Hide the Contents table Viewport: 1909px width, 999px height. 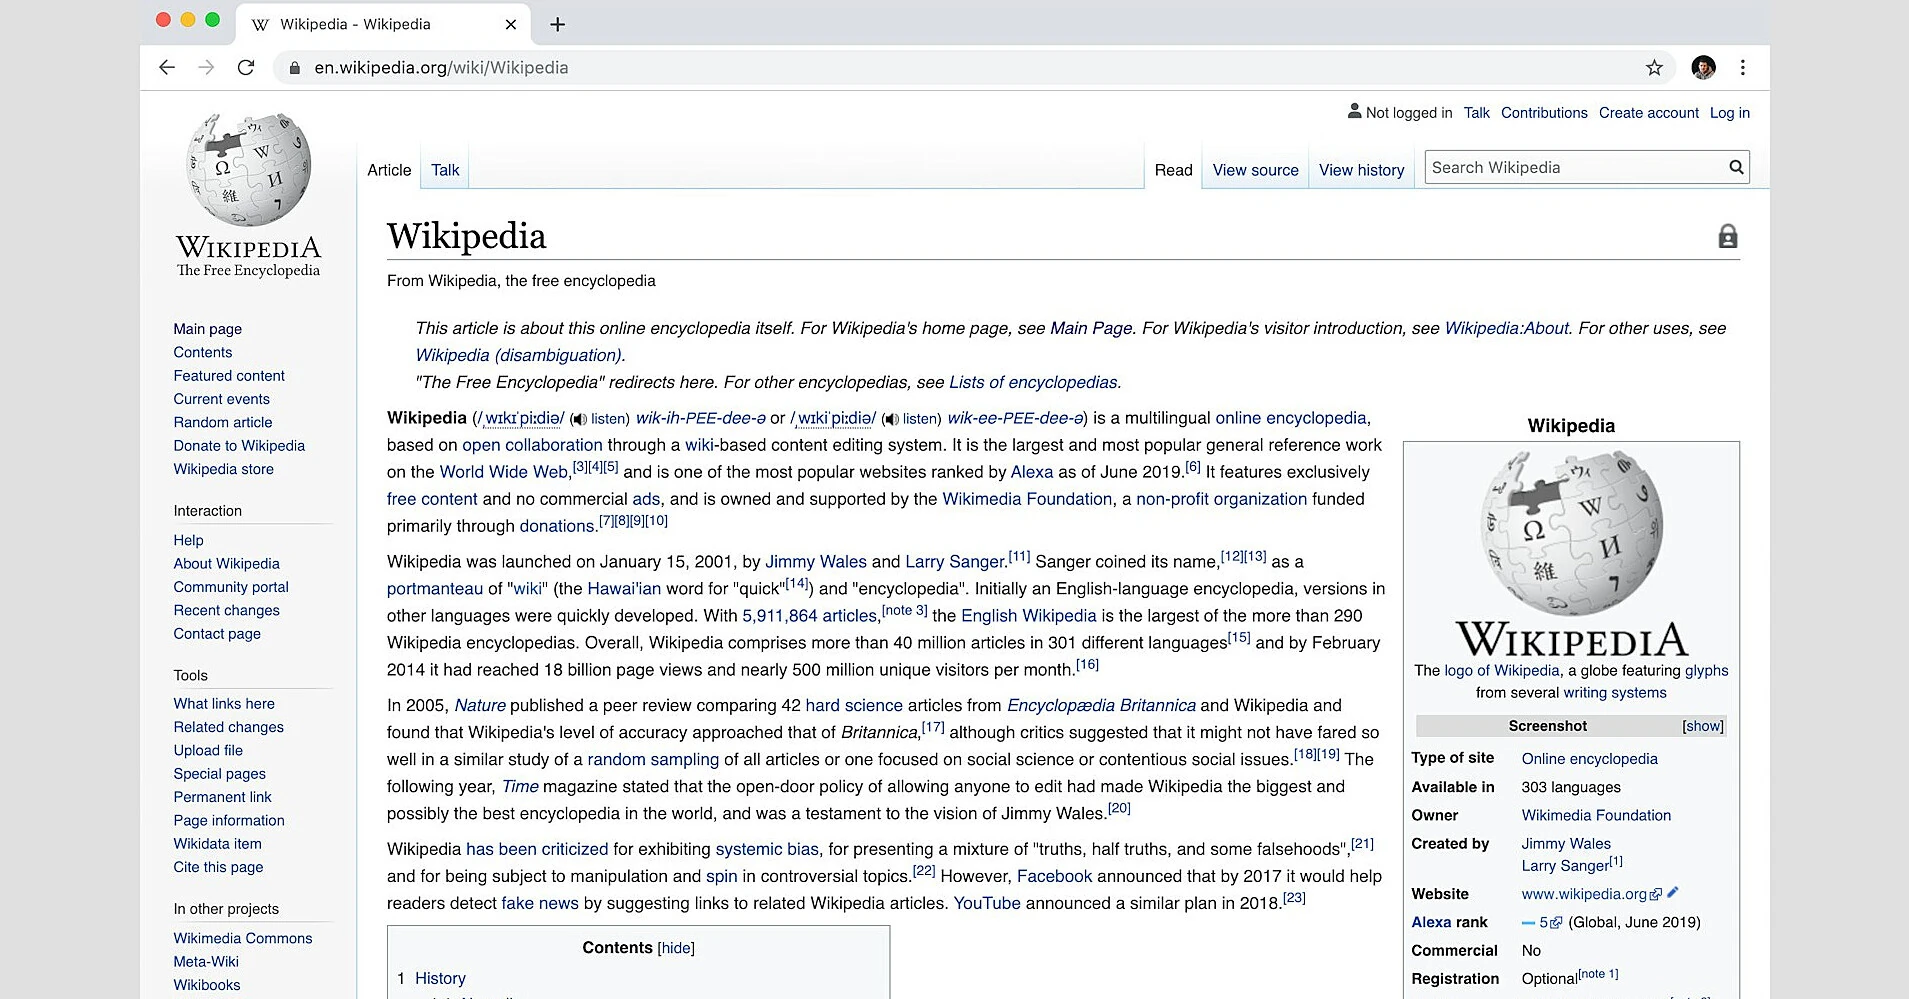click(x=676, y=948)
